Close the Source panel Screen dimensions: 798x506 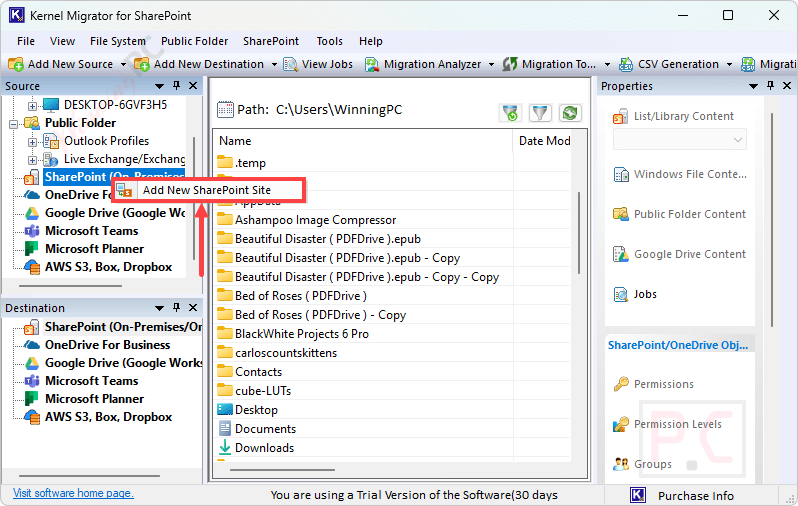(193, 86)
